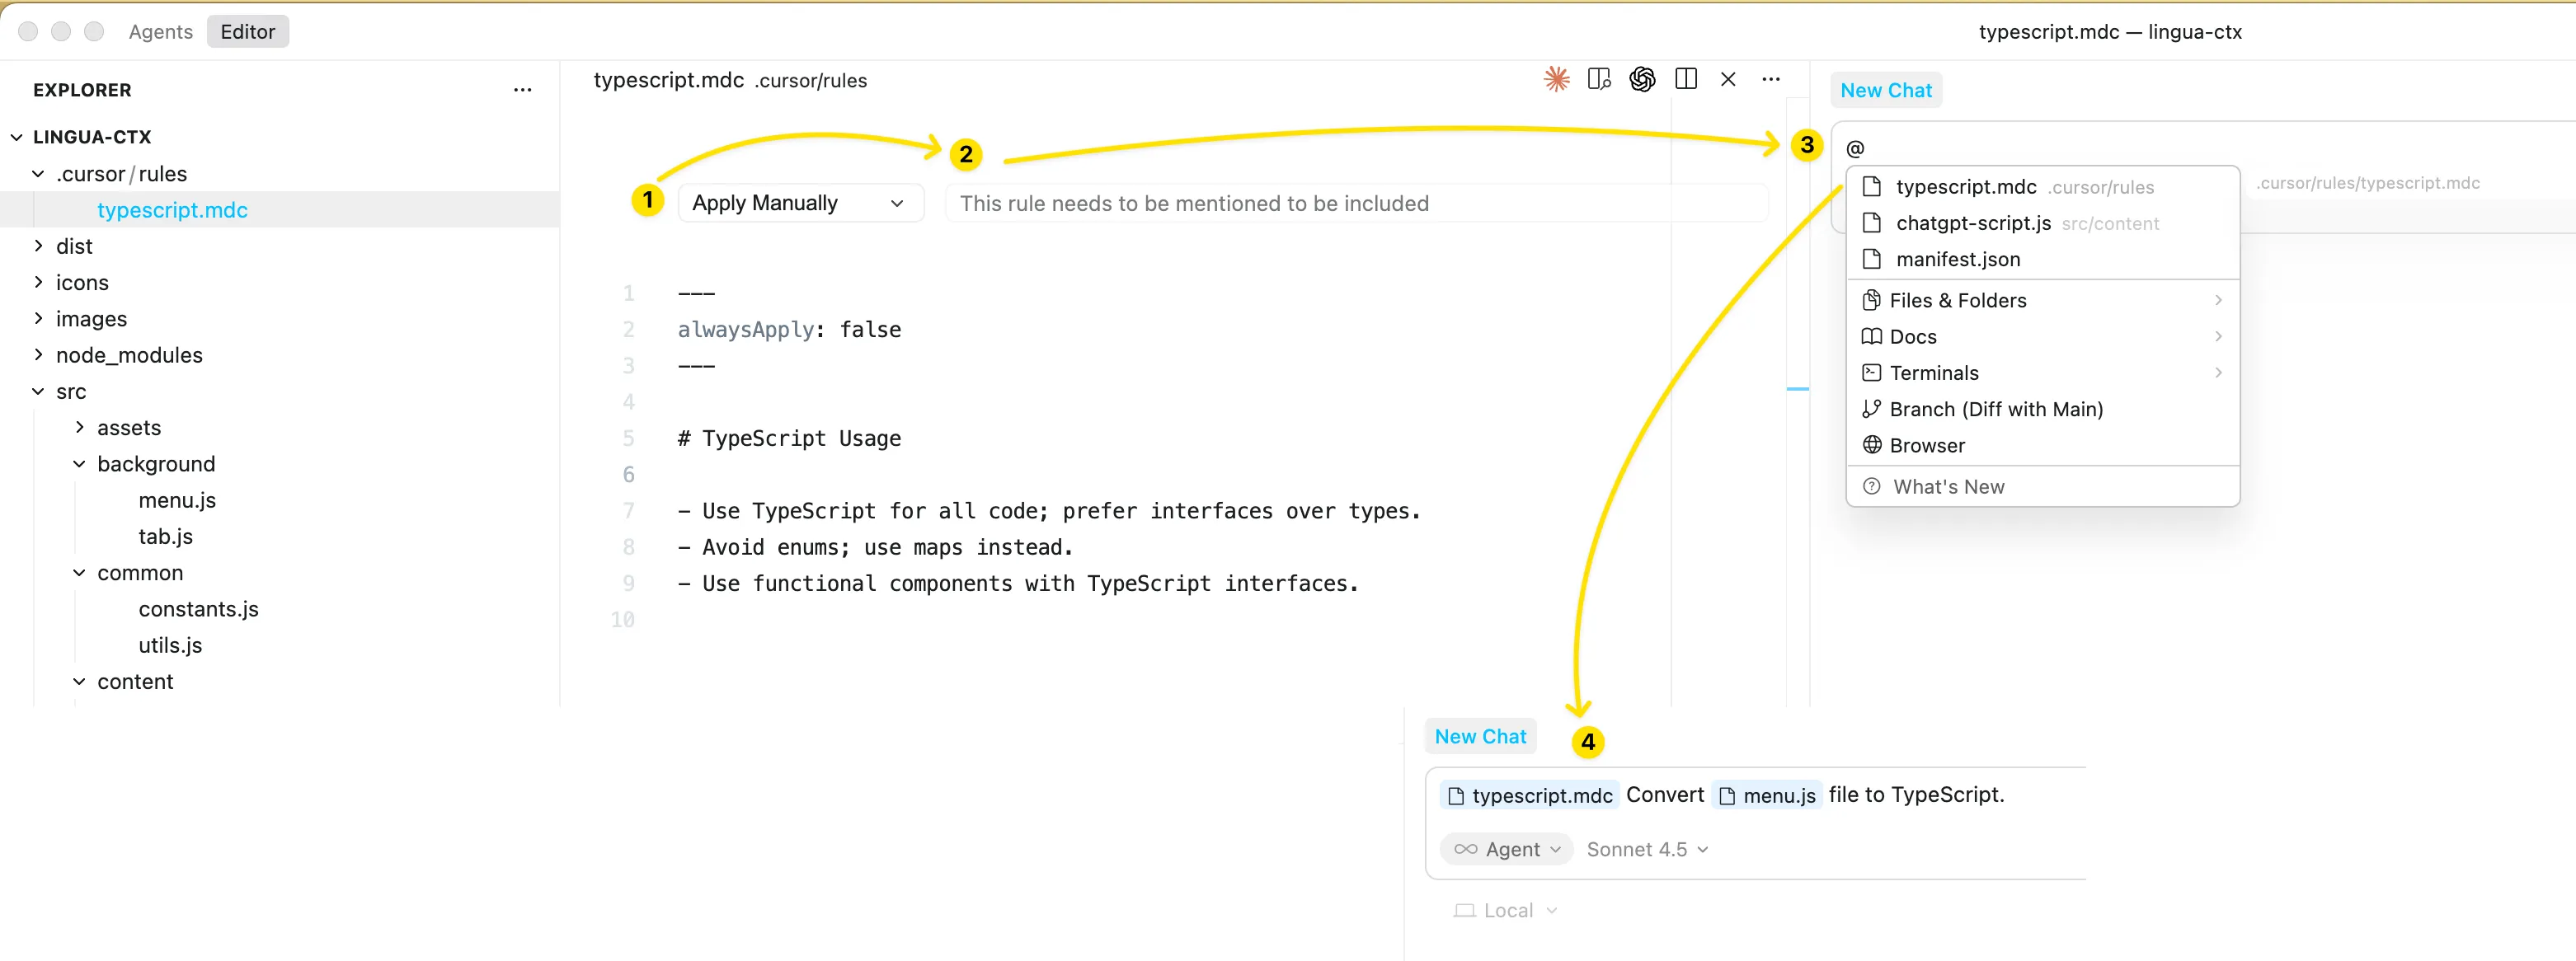Open the editor's three-dot more actions menu

pos(1771,79)
